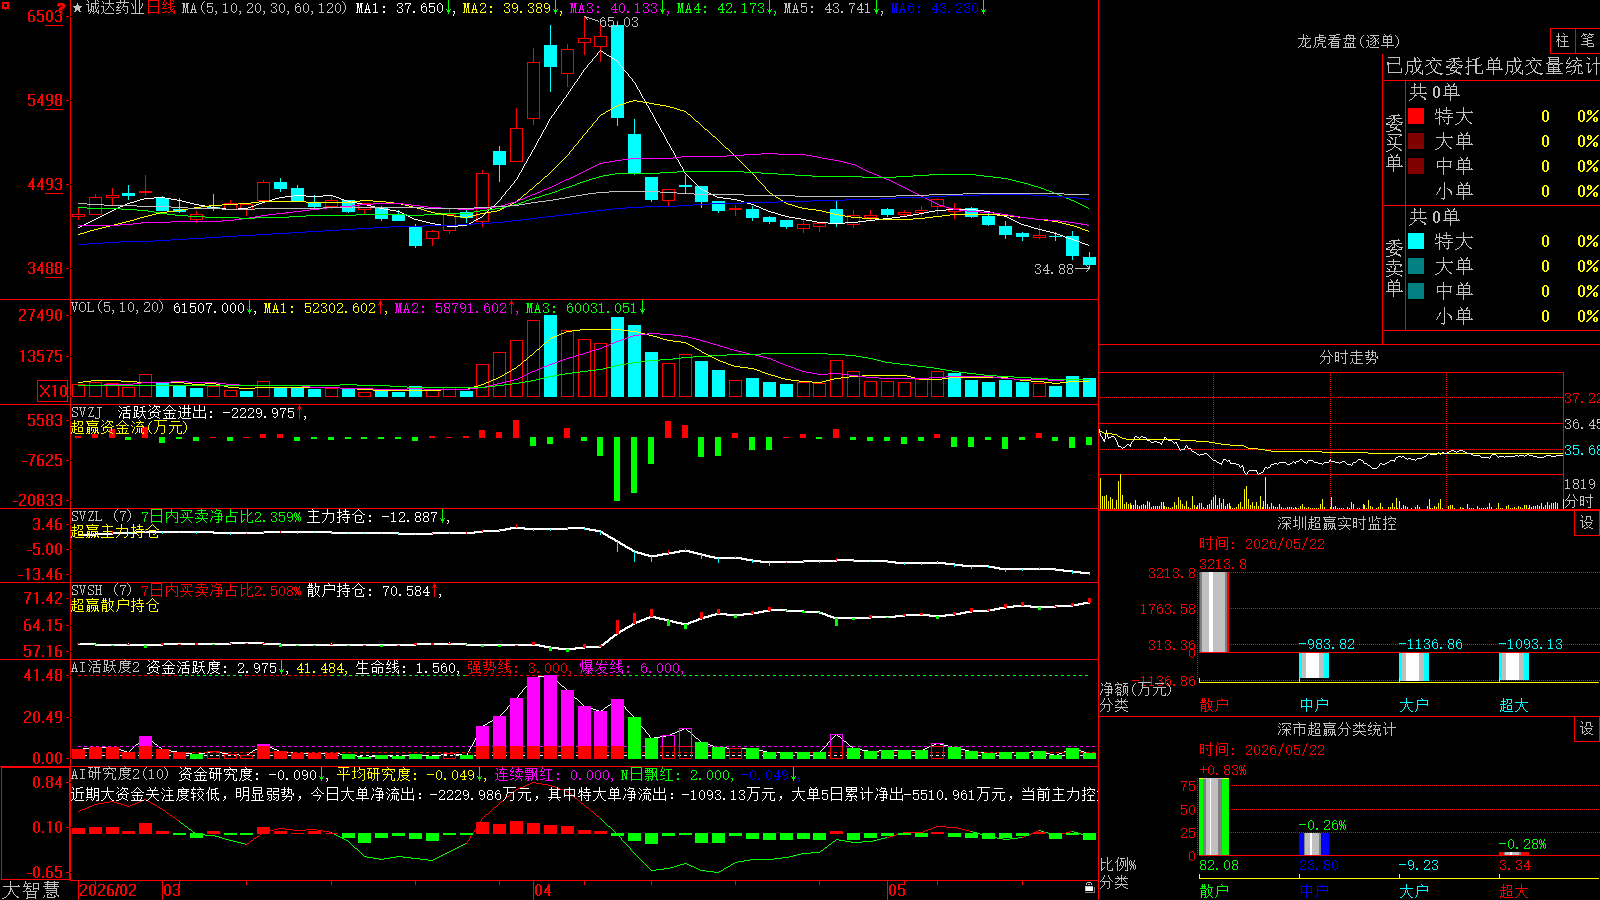Click the 委卖单 小单 row label

click(x=1453, y=316)
